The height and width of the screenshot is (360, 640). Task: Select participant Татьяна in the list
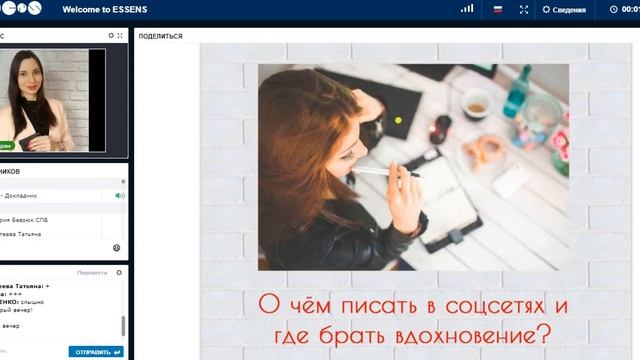coord(20,234)
